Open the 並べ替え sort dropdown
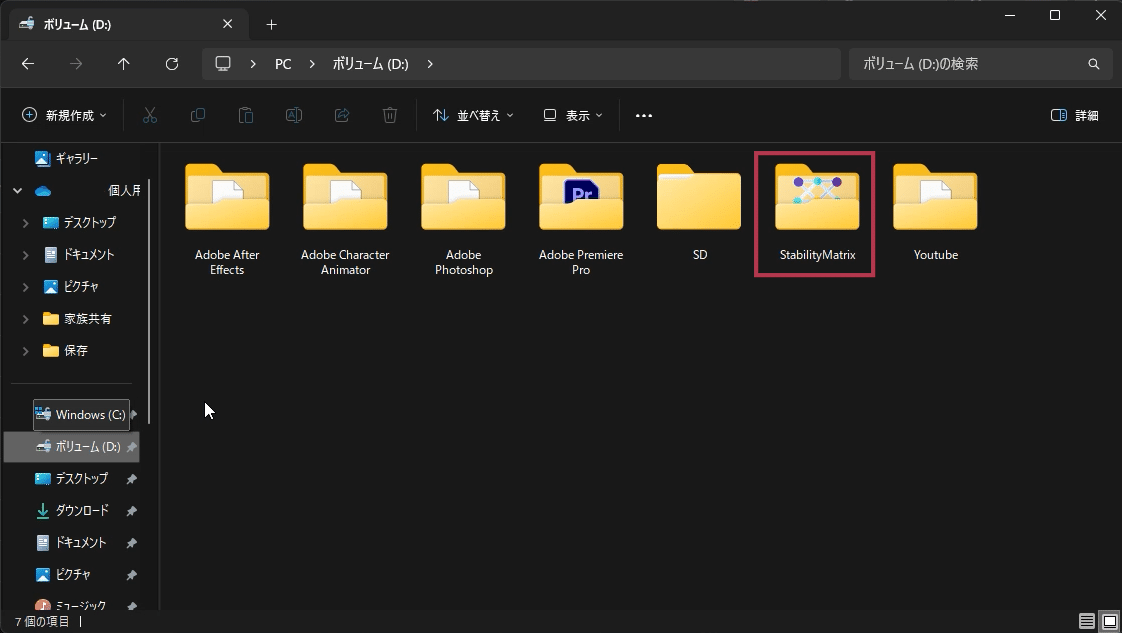1122x633 pixels. 473,115
